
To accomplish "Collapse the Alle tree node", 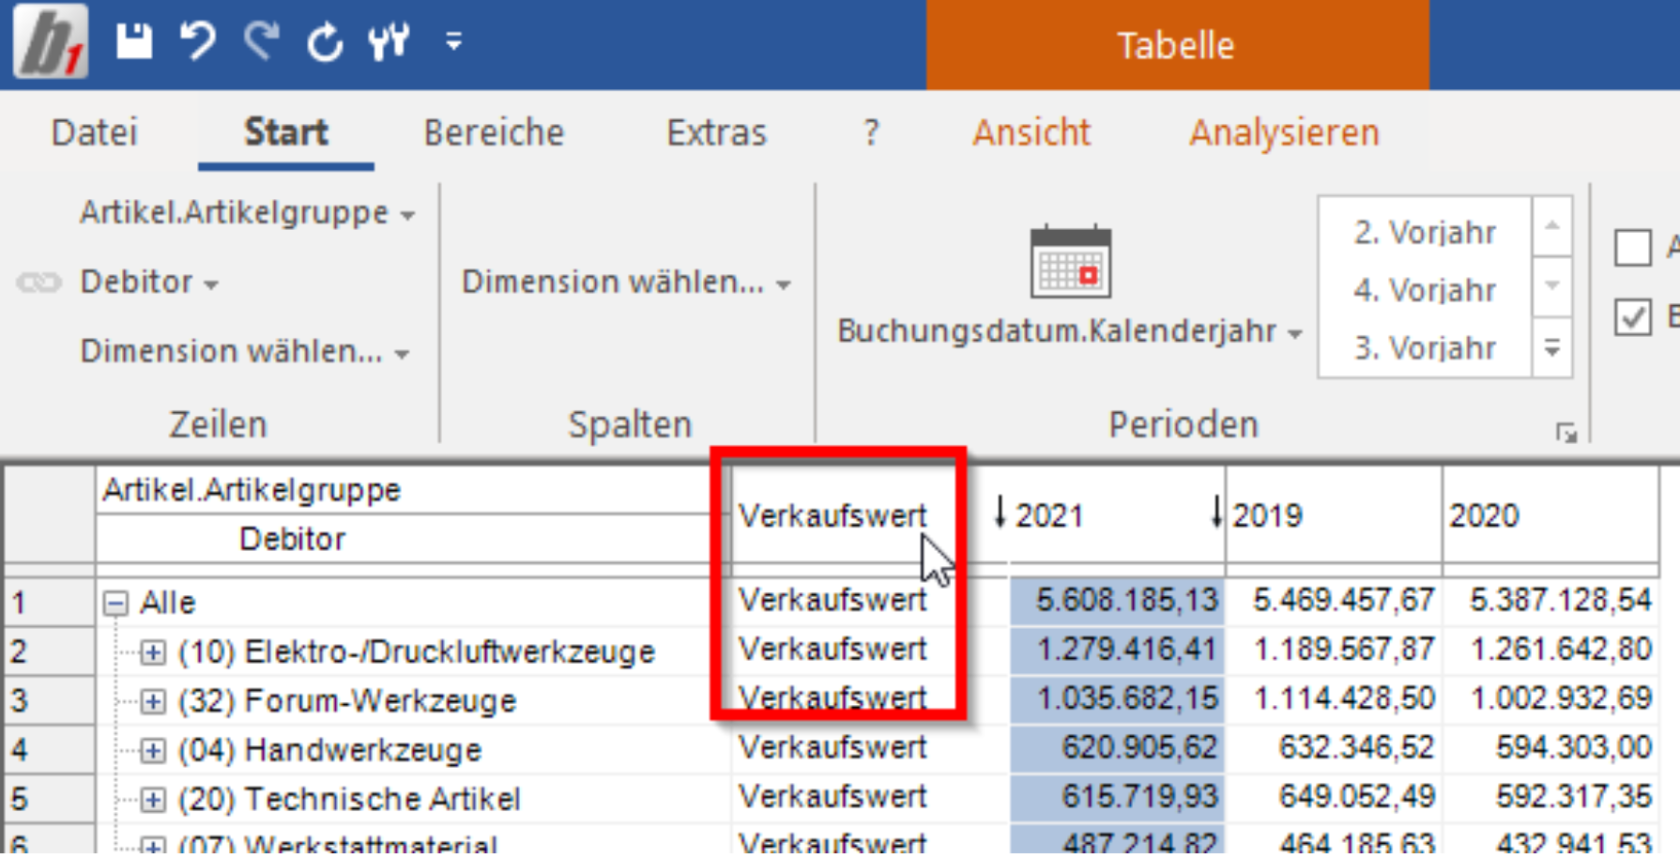I will [116, 603].
